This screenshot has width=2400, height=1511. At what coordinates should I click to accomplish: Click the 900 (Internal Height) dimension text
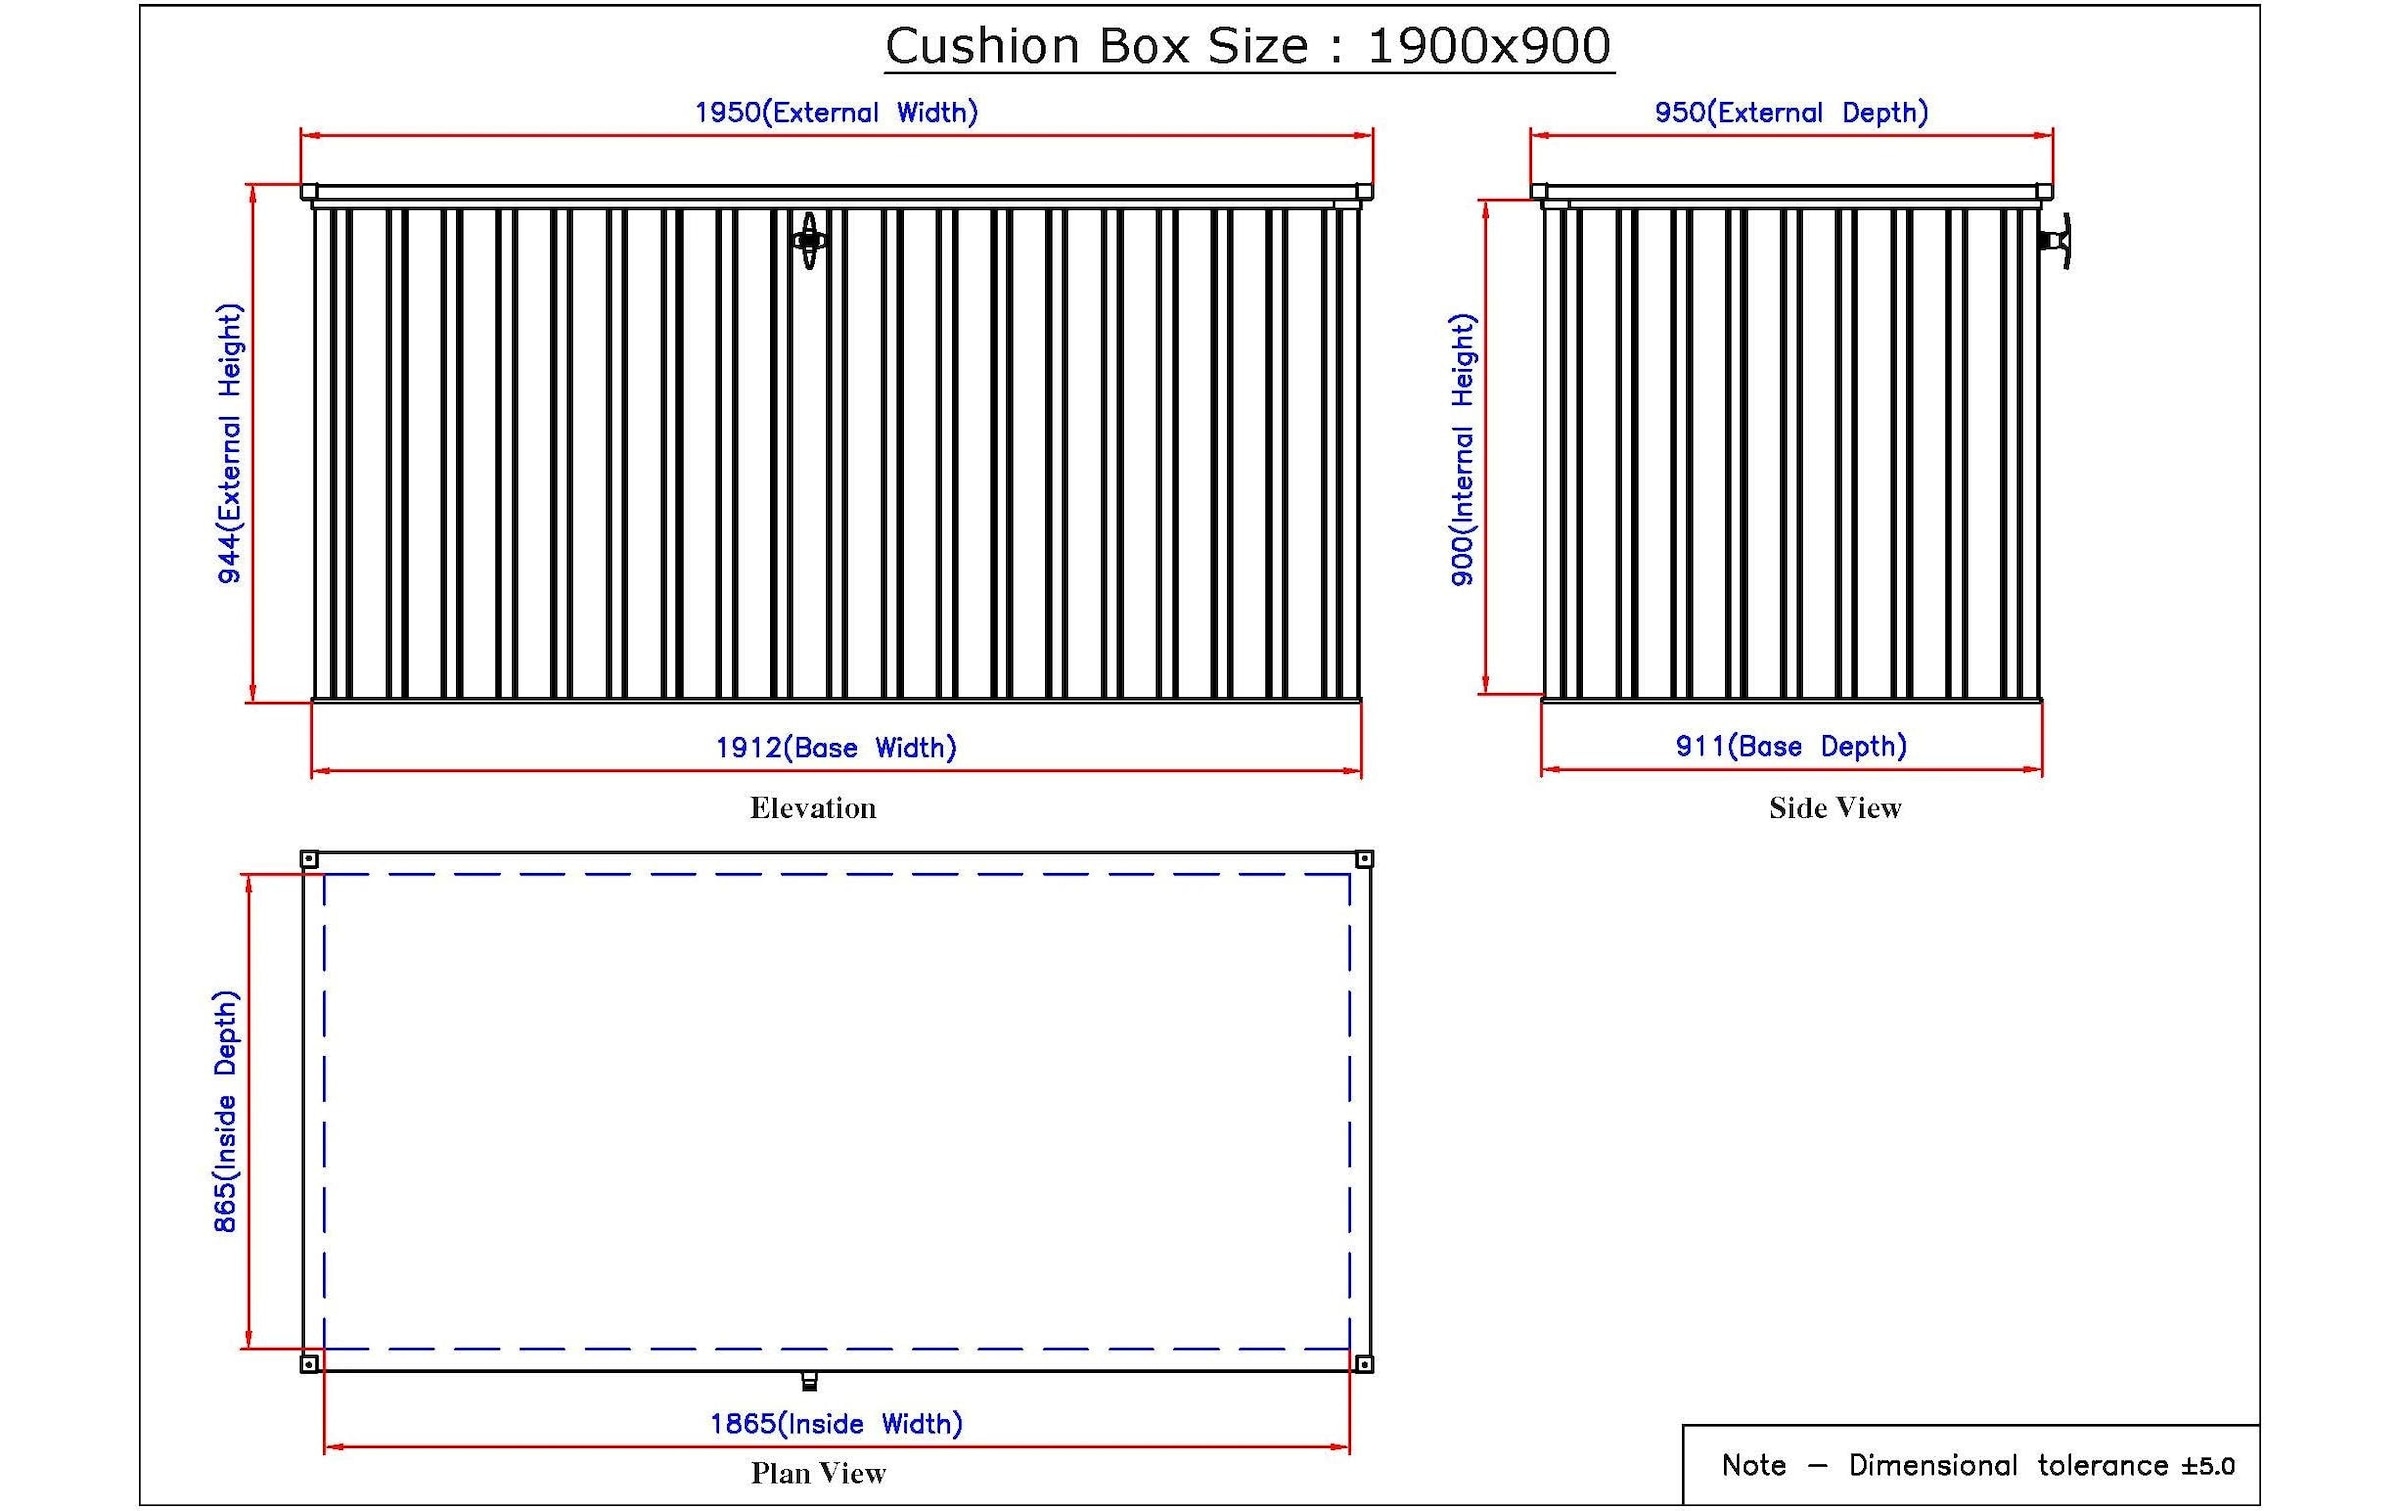click(x=1462, y=449)
